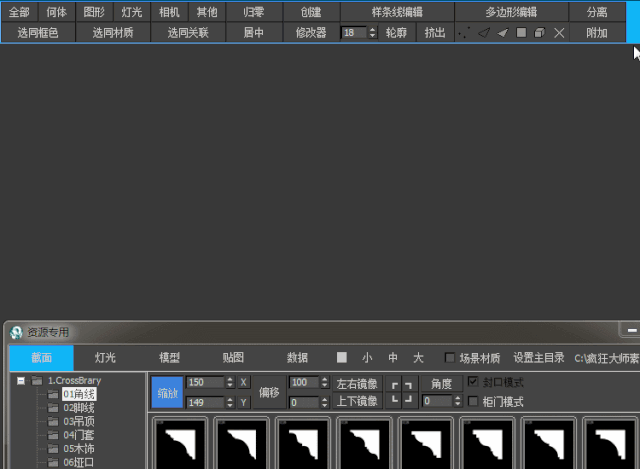
Task: Select the top-left corner alignment icon
Action: [x=395, y=385]
